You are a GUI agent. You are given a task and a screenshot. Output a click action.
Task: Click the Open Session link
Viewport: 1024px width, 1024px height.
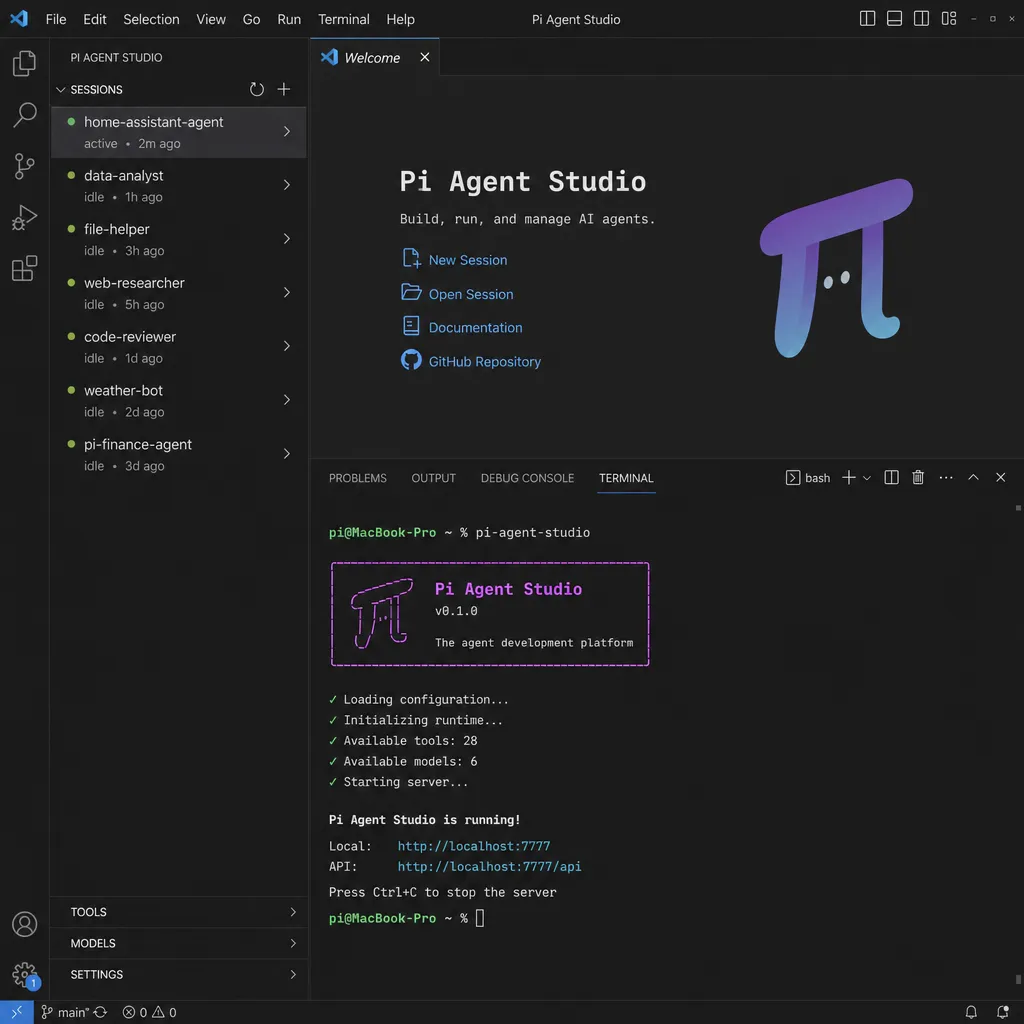coord(471,295)
